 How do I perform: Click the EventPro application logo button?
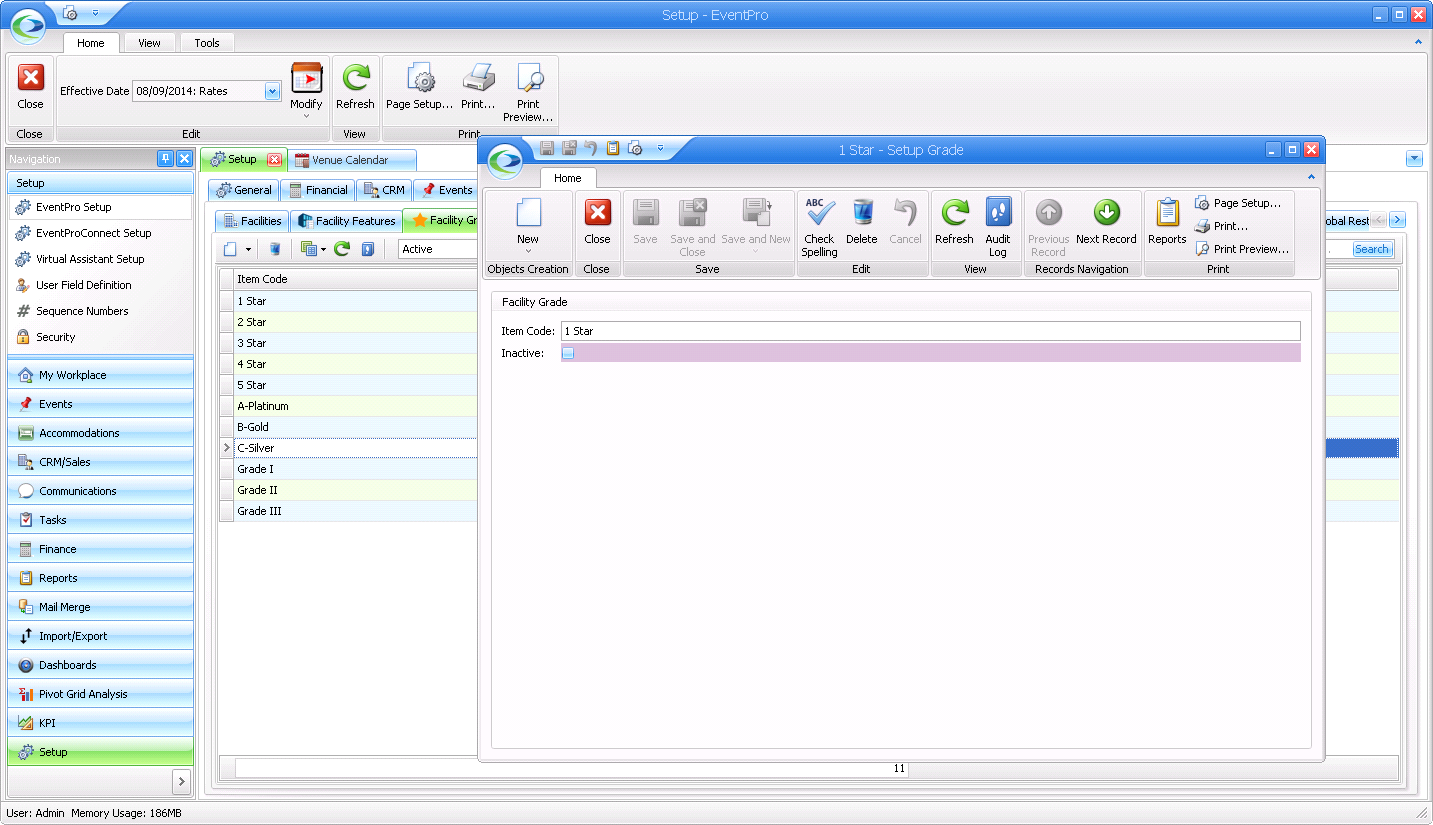click(x=28, y=27)
